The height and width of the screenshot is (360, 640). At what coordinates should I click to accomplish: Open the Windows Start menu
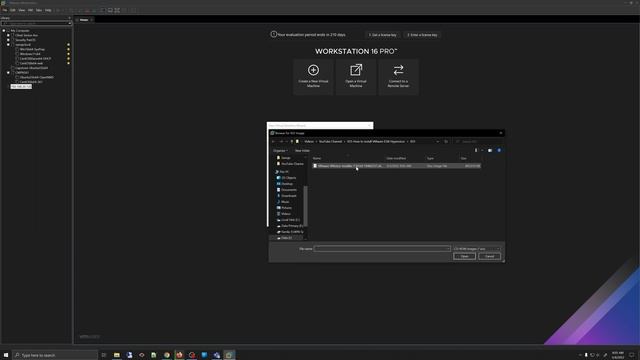click(6, 355)
